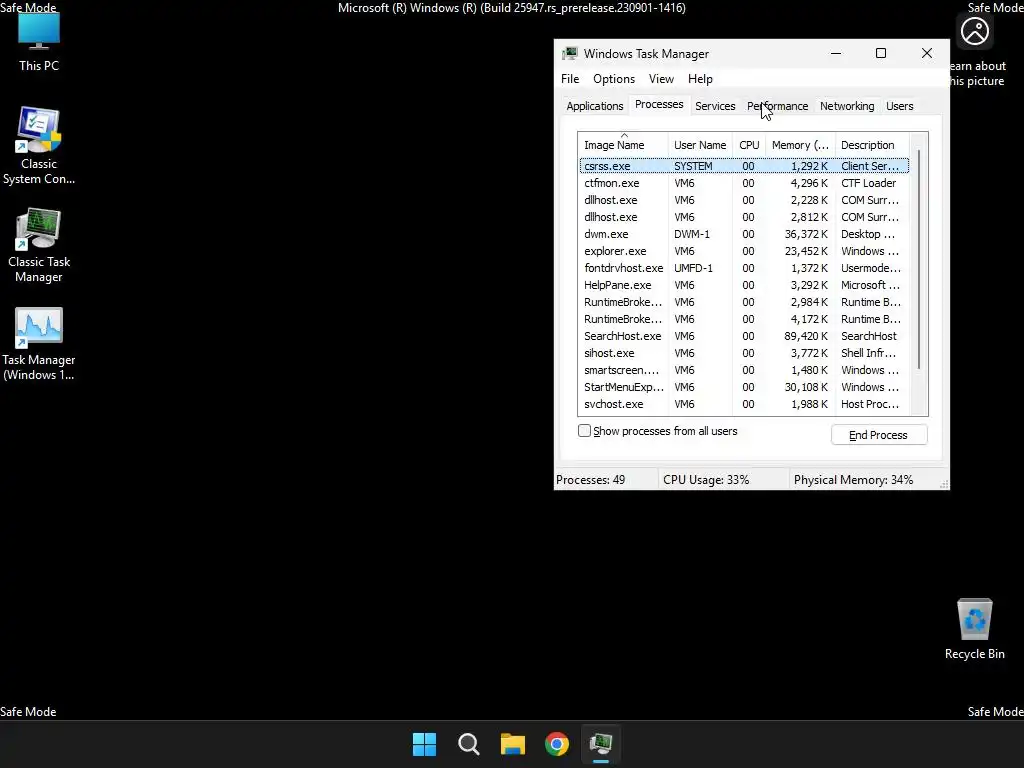
Task: Click the Desktop ... description cell
Action: coord(868,234)
